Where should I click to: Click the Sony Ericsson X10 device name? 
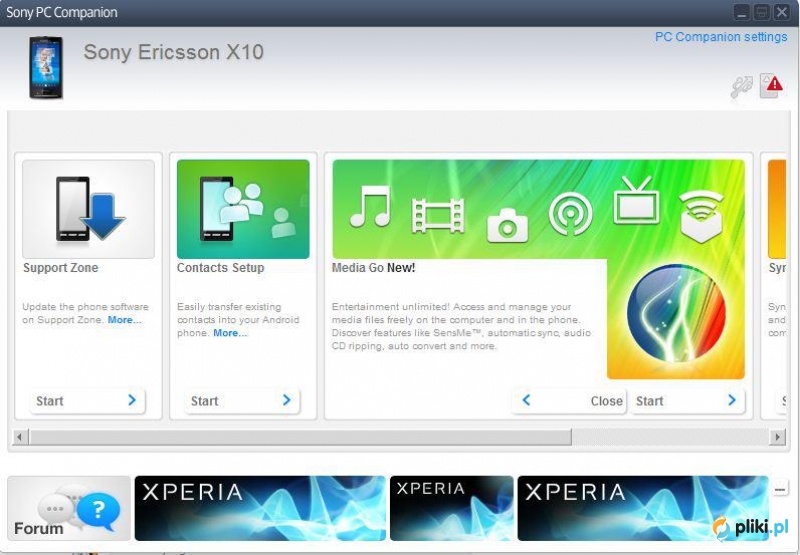click(x=173, y=52)
